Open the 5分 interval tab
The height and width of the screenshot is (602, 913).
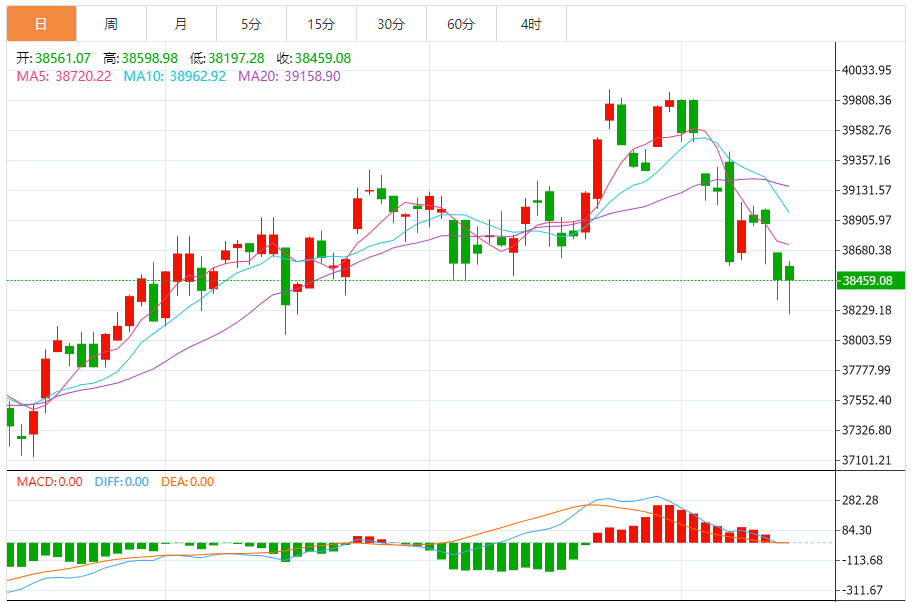pyautogui.click(x=251, y=24)
